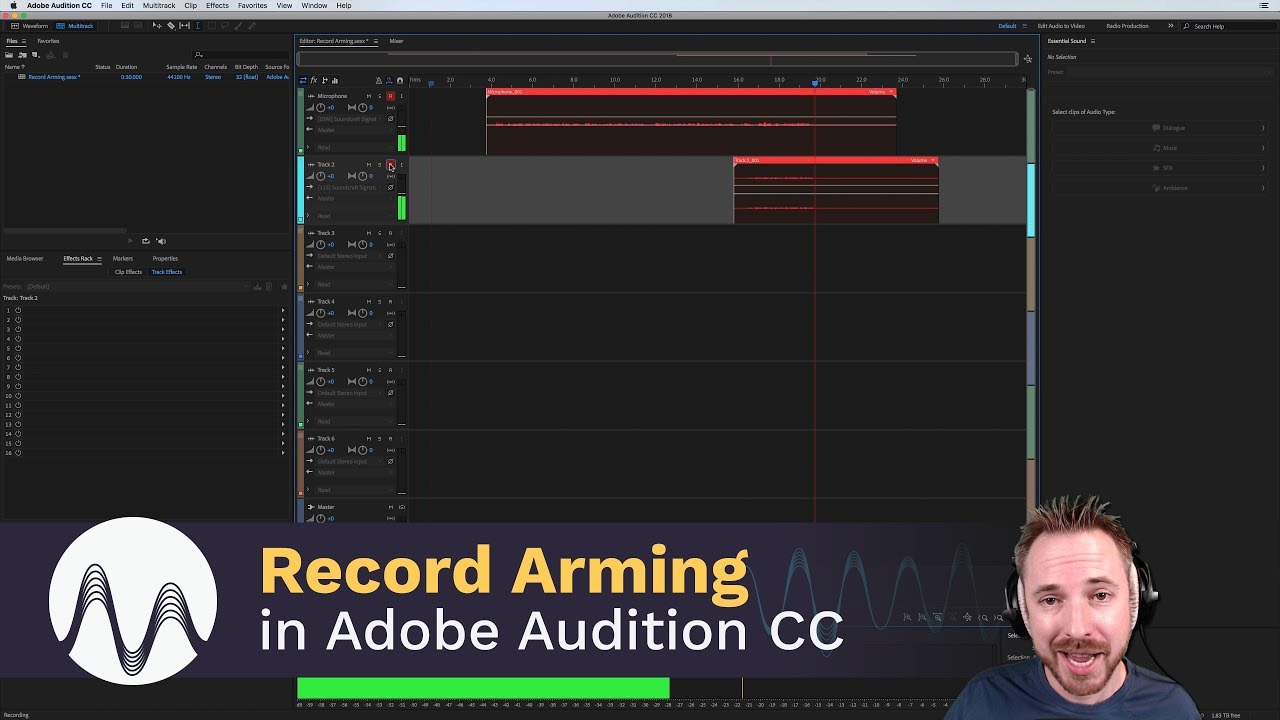Delete the effects rack preset trash icon
Screen dimensions: 1280x720
point(268,286)
